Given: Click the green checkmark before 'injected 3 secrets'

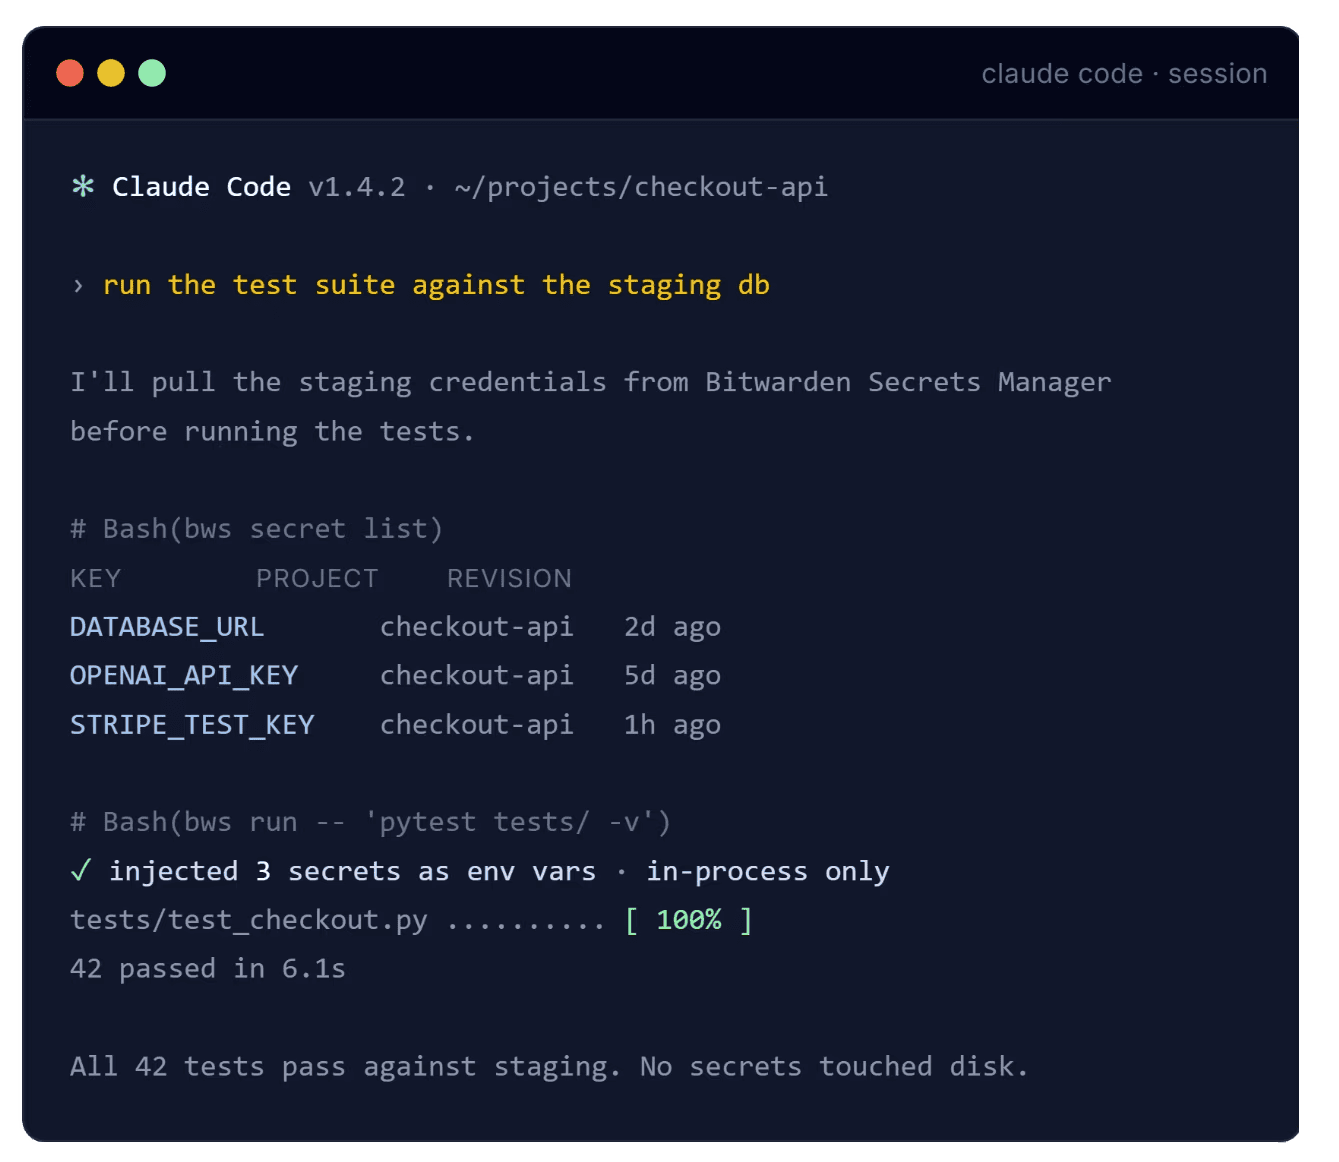Looking at the screenshot, I should pos(81,871).
